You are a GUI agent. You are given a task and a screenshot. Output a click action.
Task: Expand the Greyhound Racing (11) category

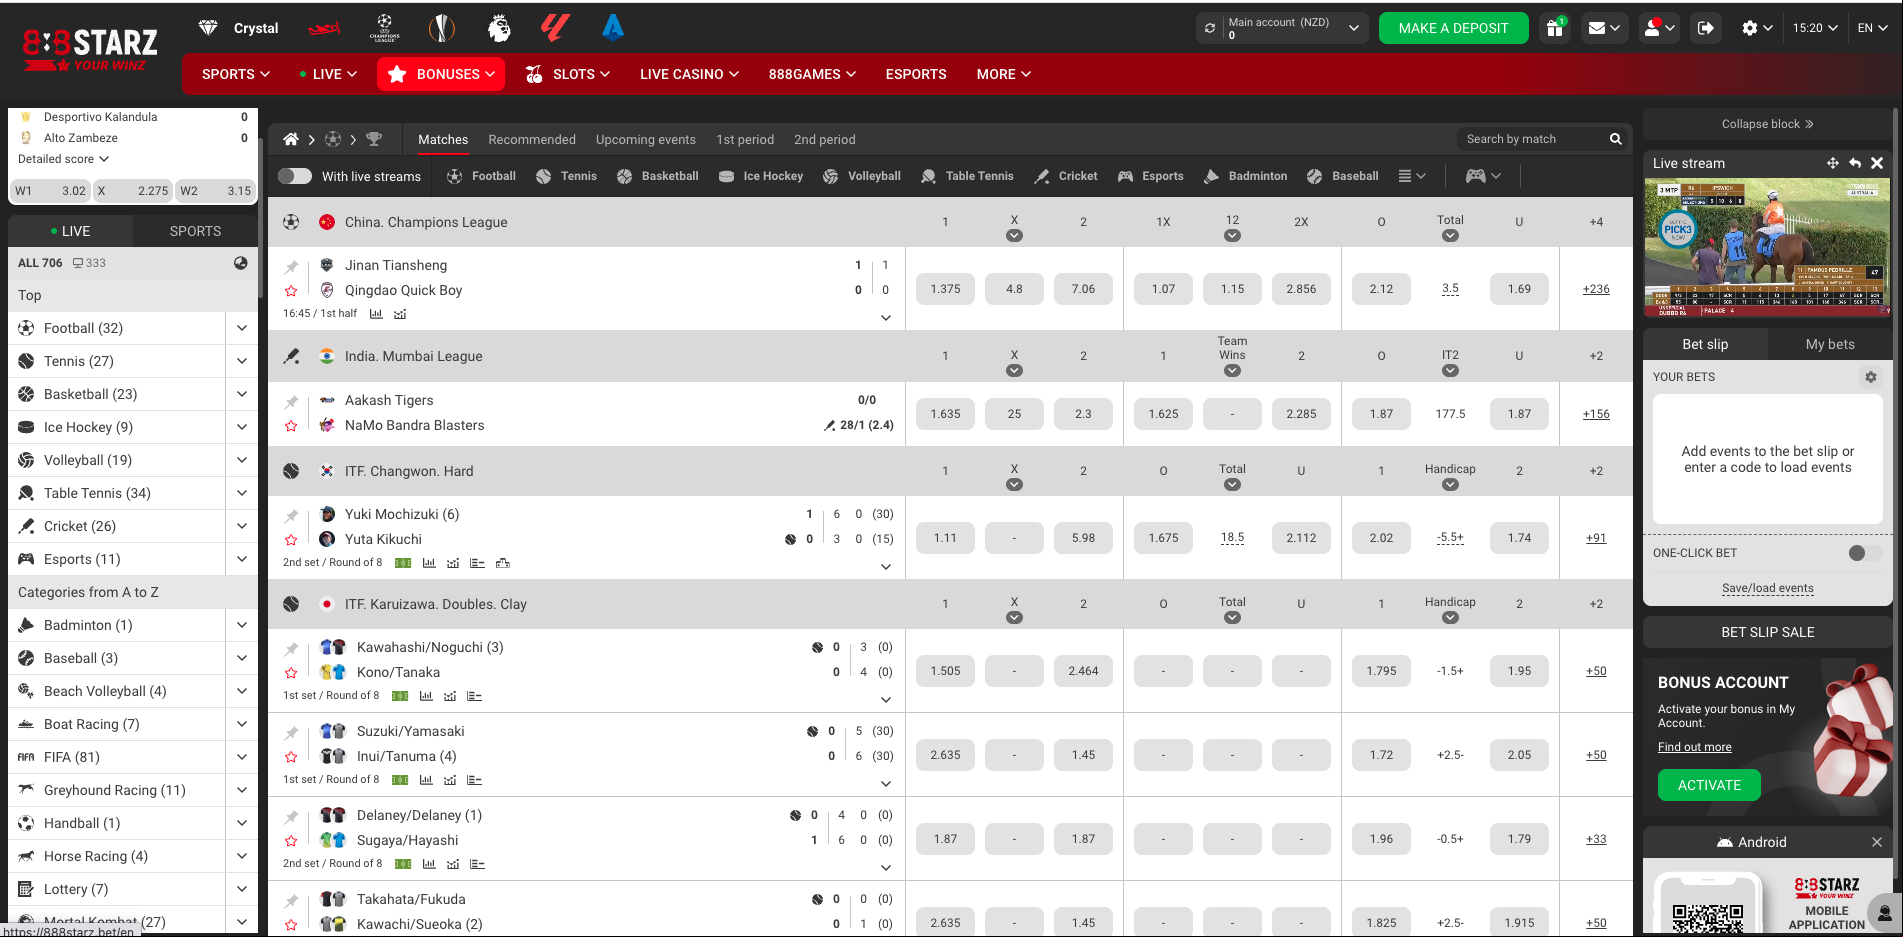tap(242, 790)
